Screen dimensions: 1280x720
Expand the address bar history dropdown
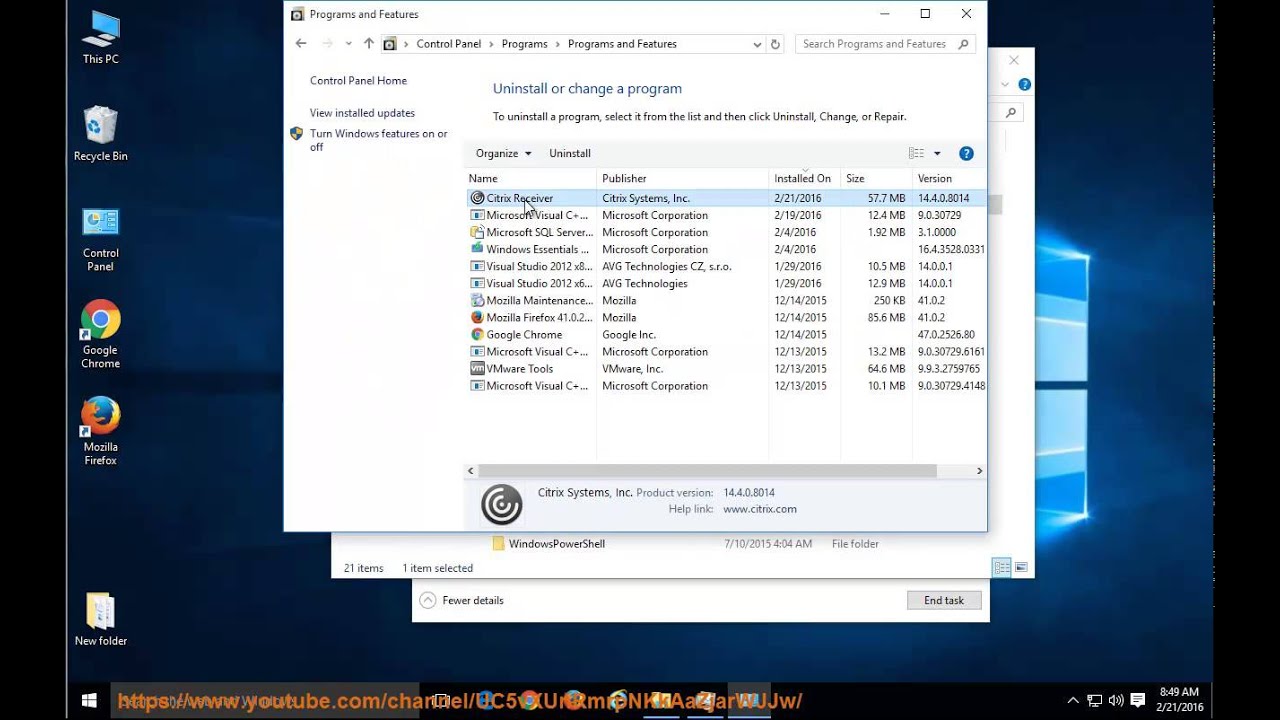tap(757, 44)
